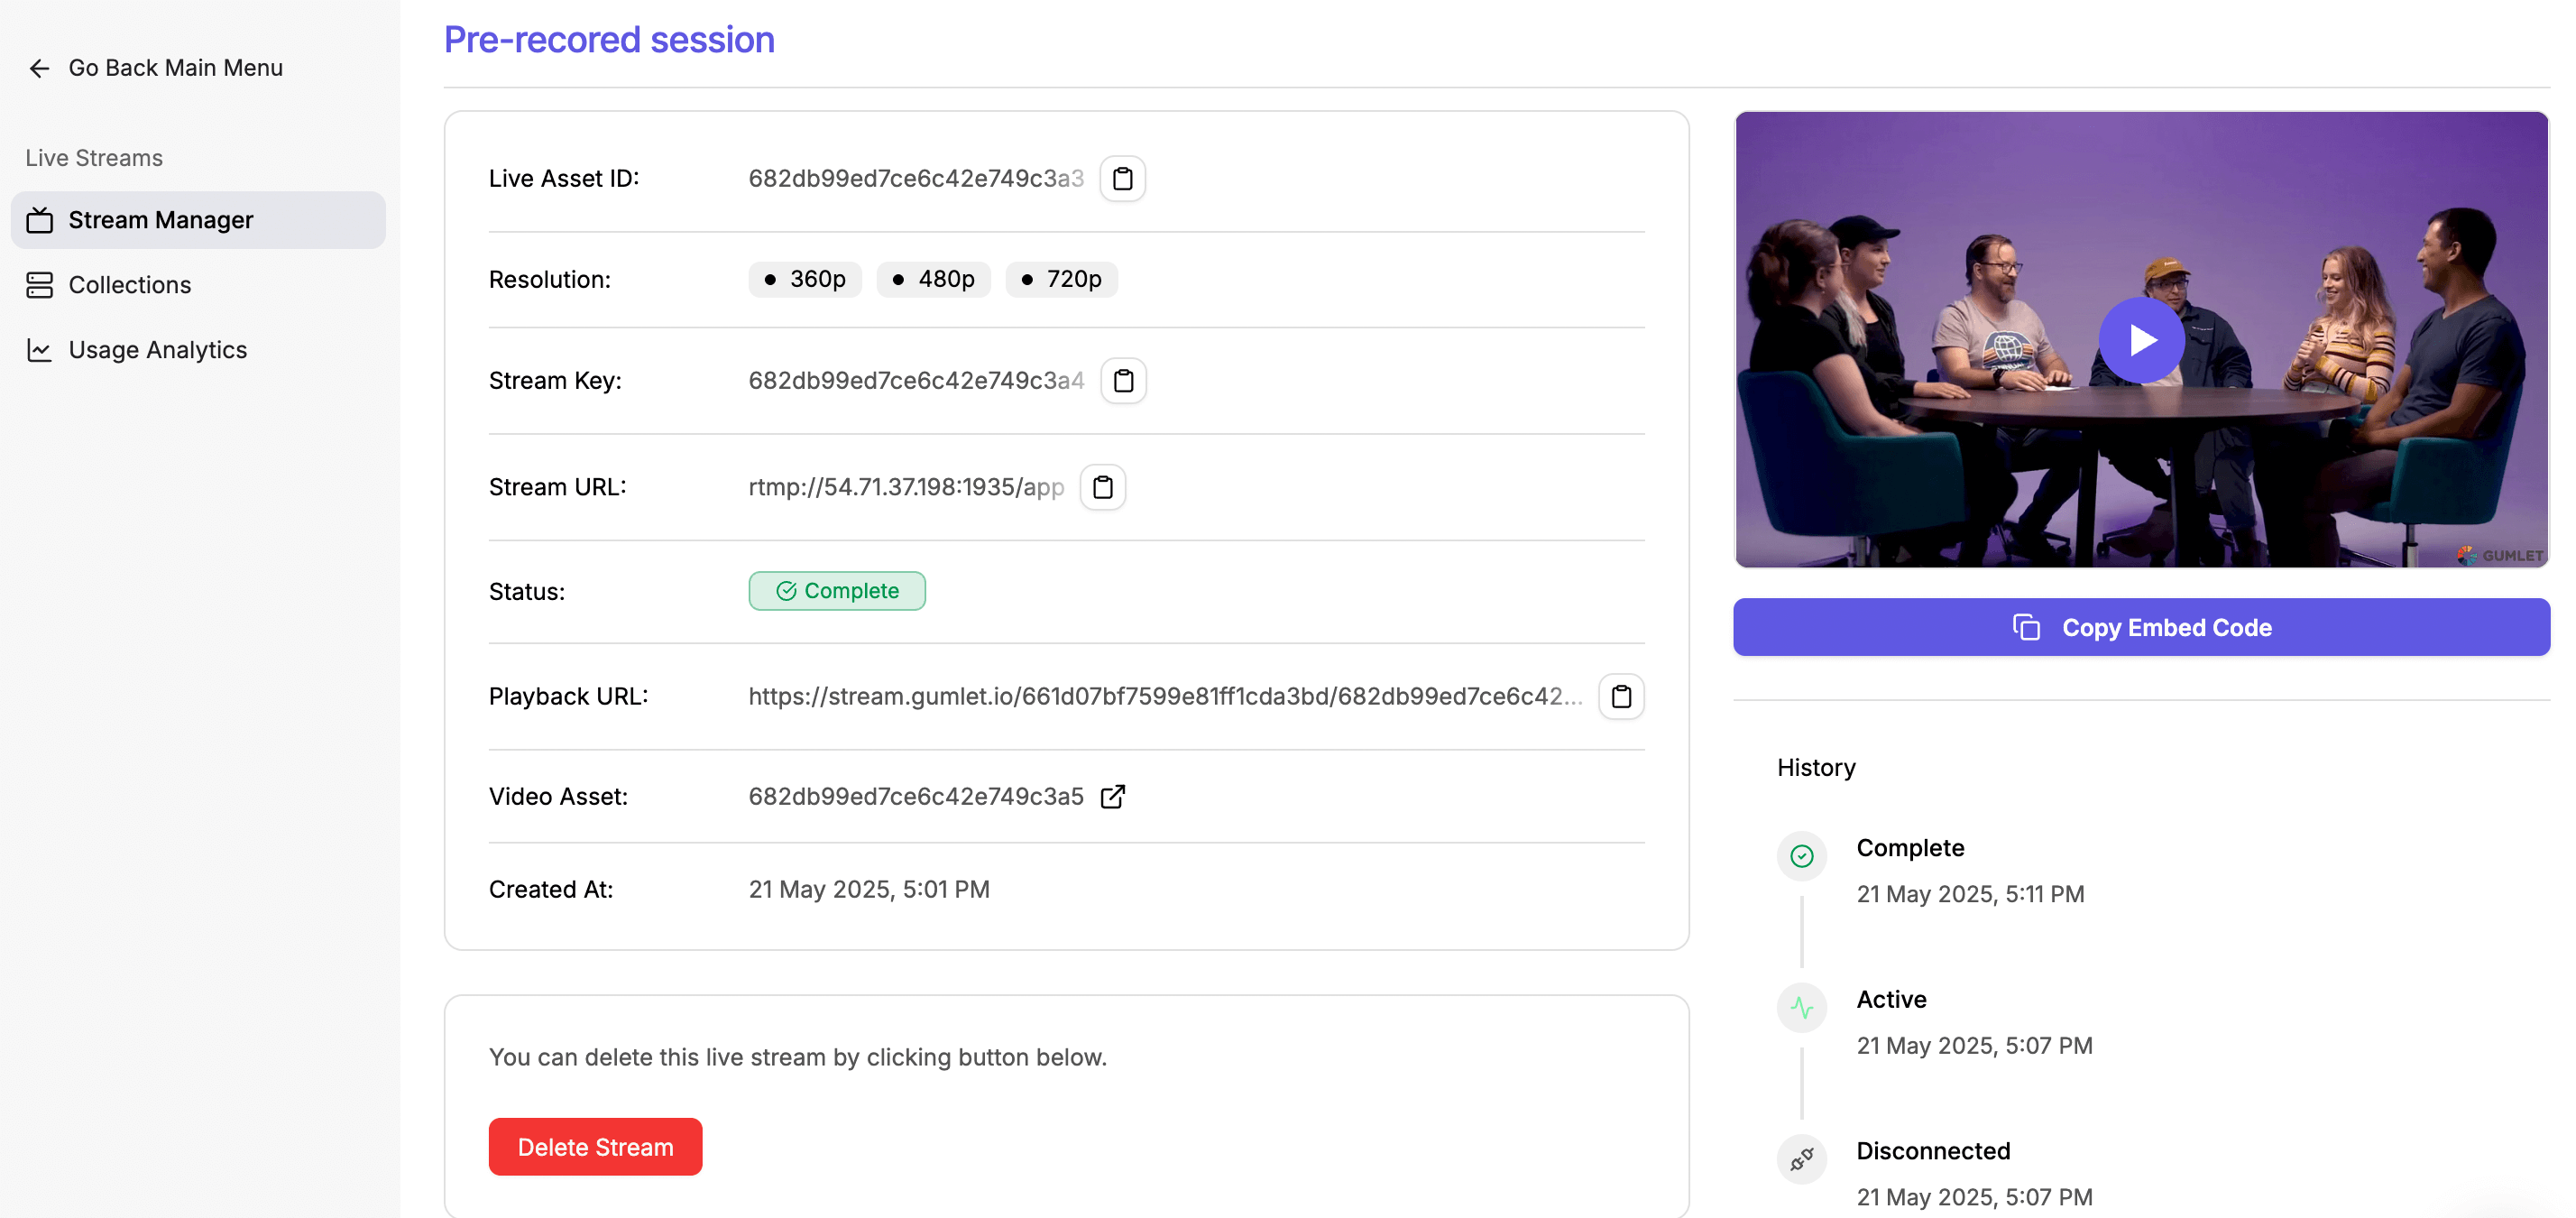Click History entry time 5:11 PM
This screenshot has height=1218, width=2576.
tap(1970, 894)
